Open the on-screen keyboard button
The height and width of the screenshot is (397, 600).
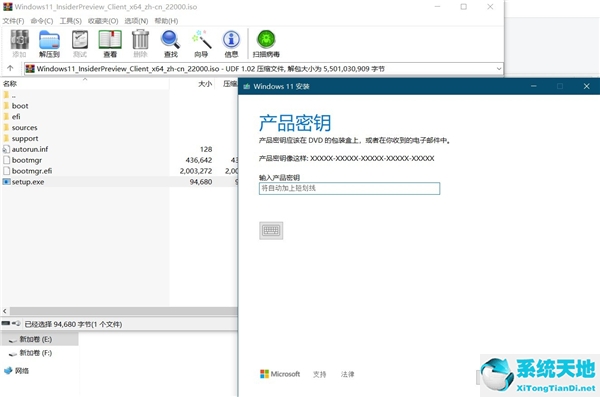pos(271,230)
